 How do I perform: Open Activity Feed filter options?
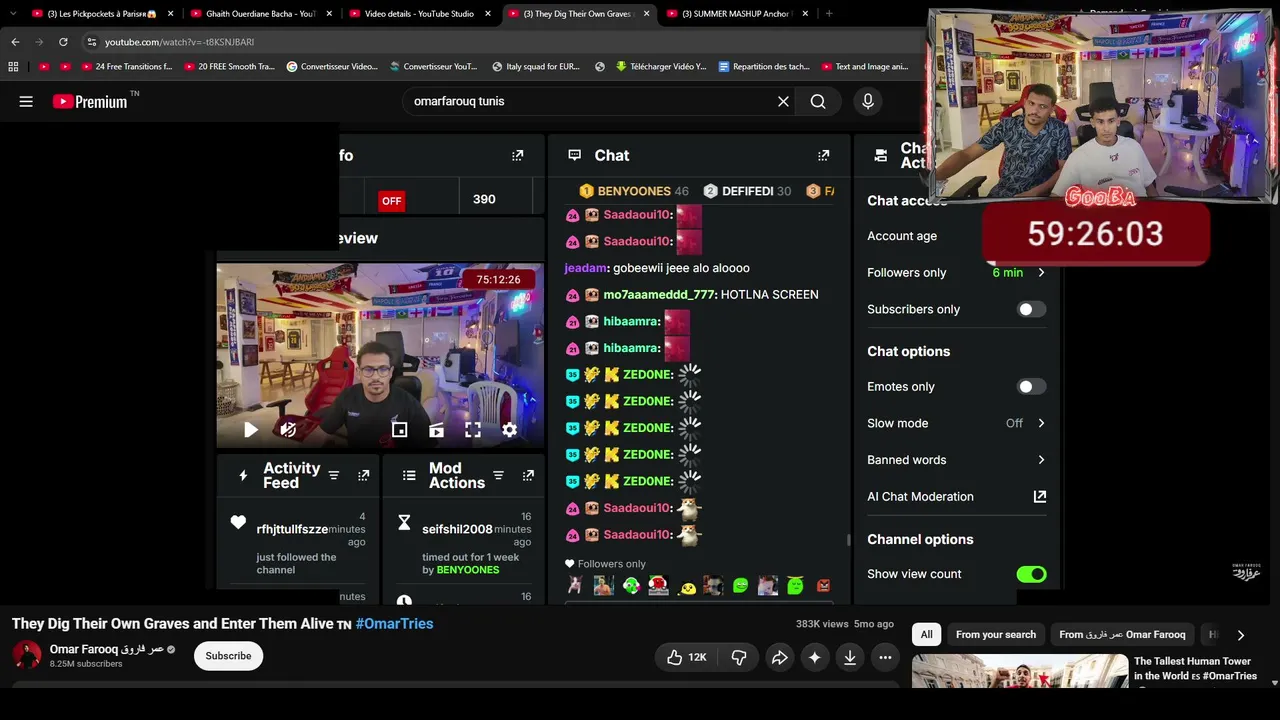pyautogui.click(x=334, y=476)
